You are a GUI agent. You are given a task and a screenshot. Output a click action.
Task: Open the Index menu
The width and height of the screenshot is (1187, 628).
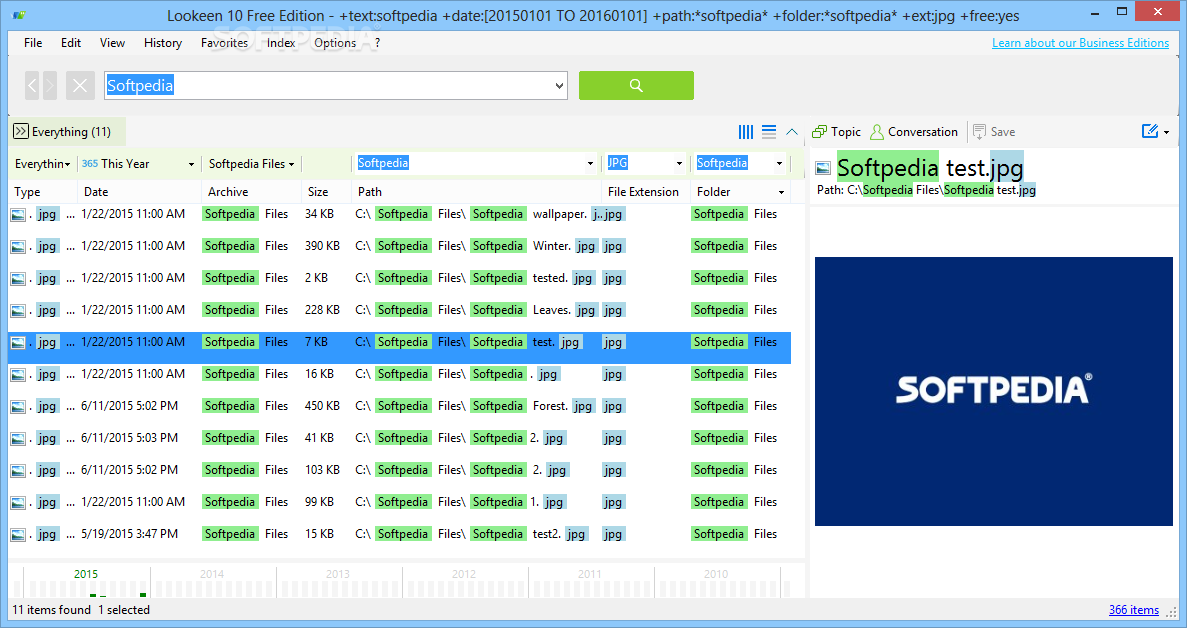click(281, 43)
